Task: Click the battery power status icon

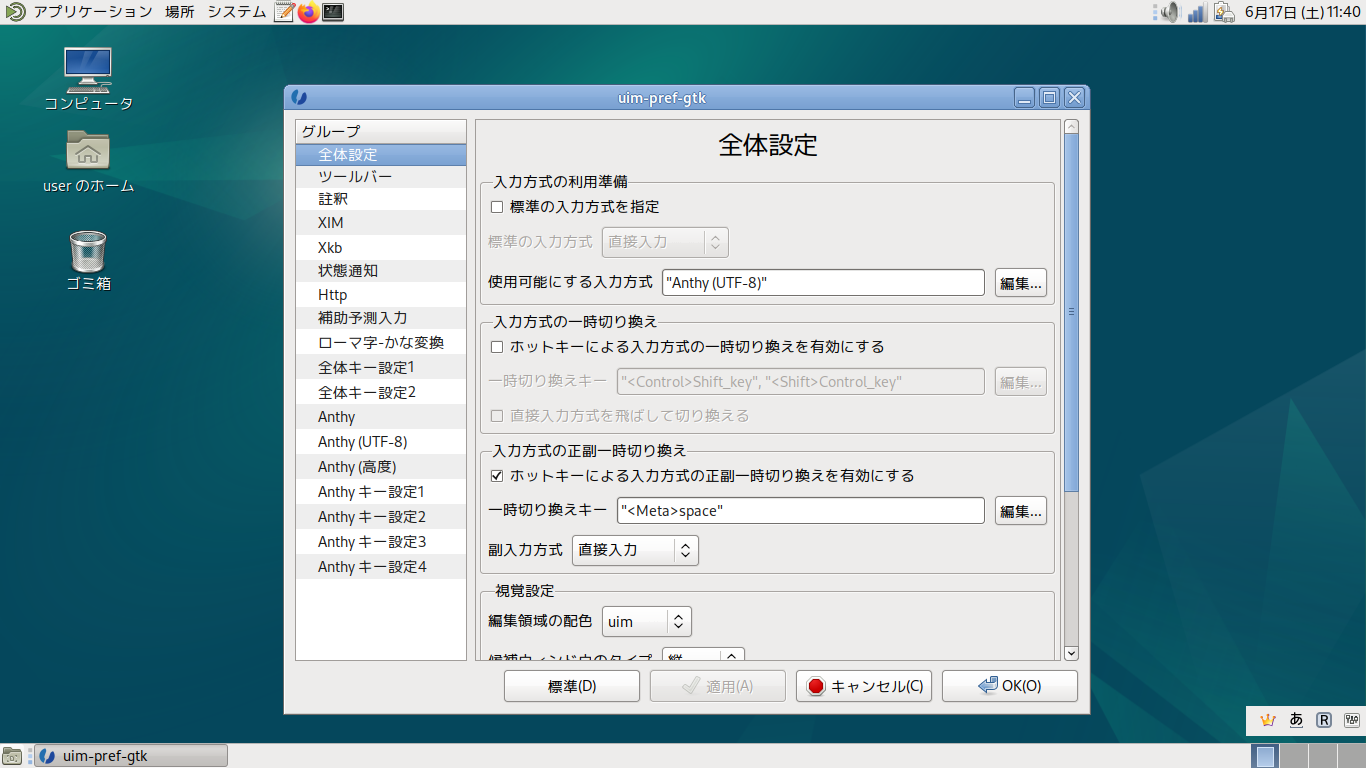Action: [1224, 12]
